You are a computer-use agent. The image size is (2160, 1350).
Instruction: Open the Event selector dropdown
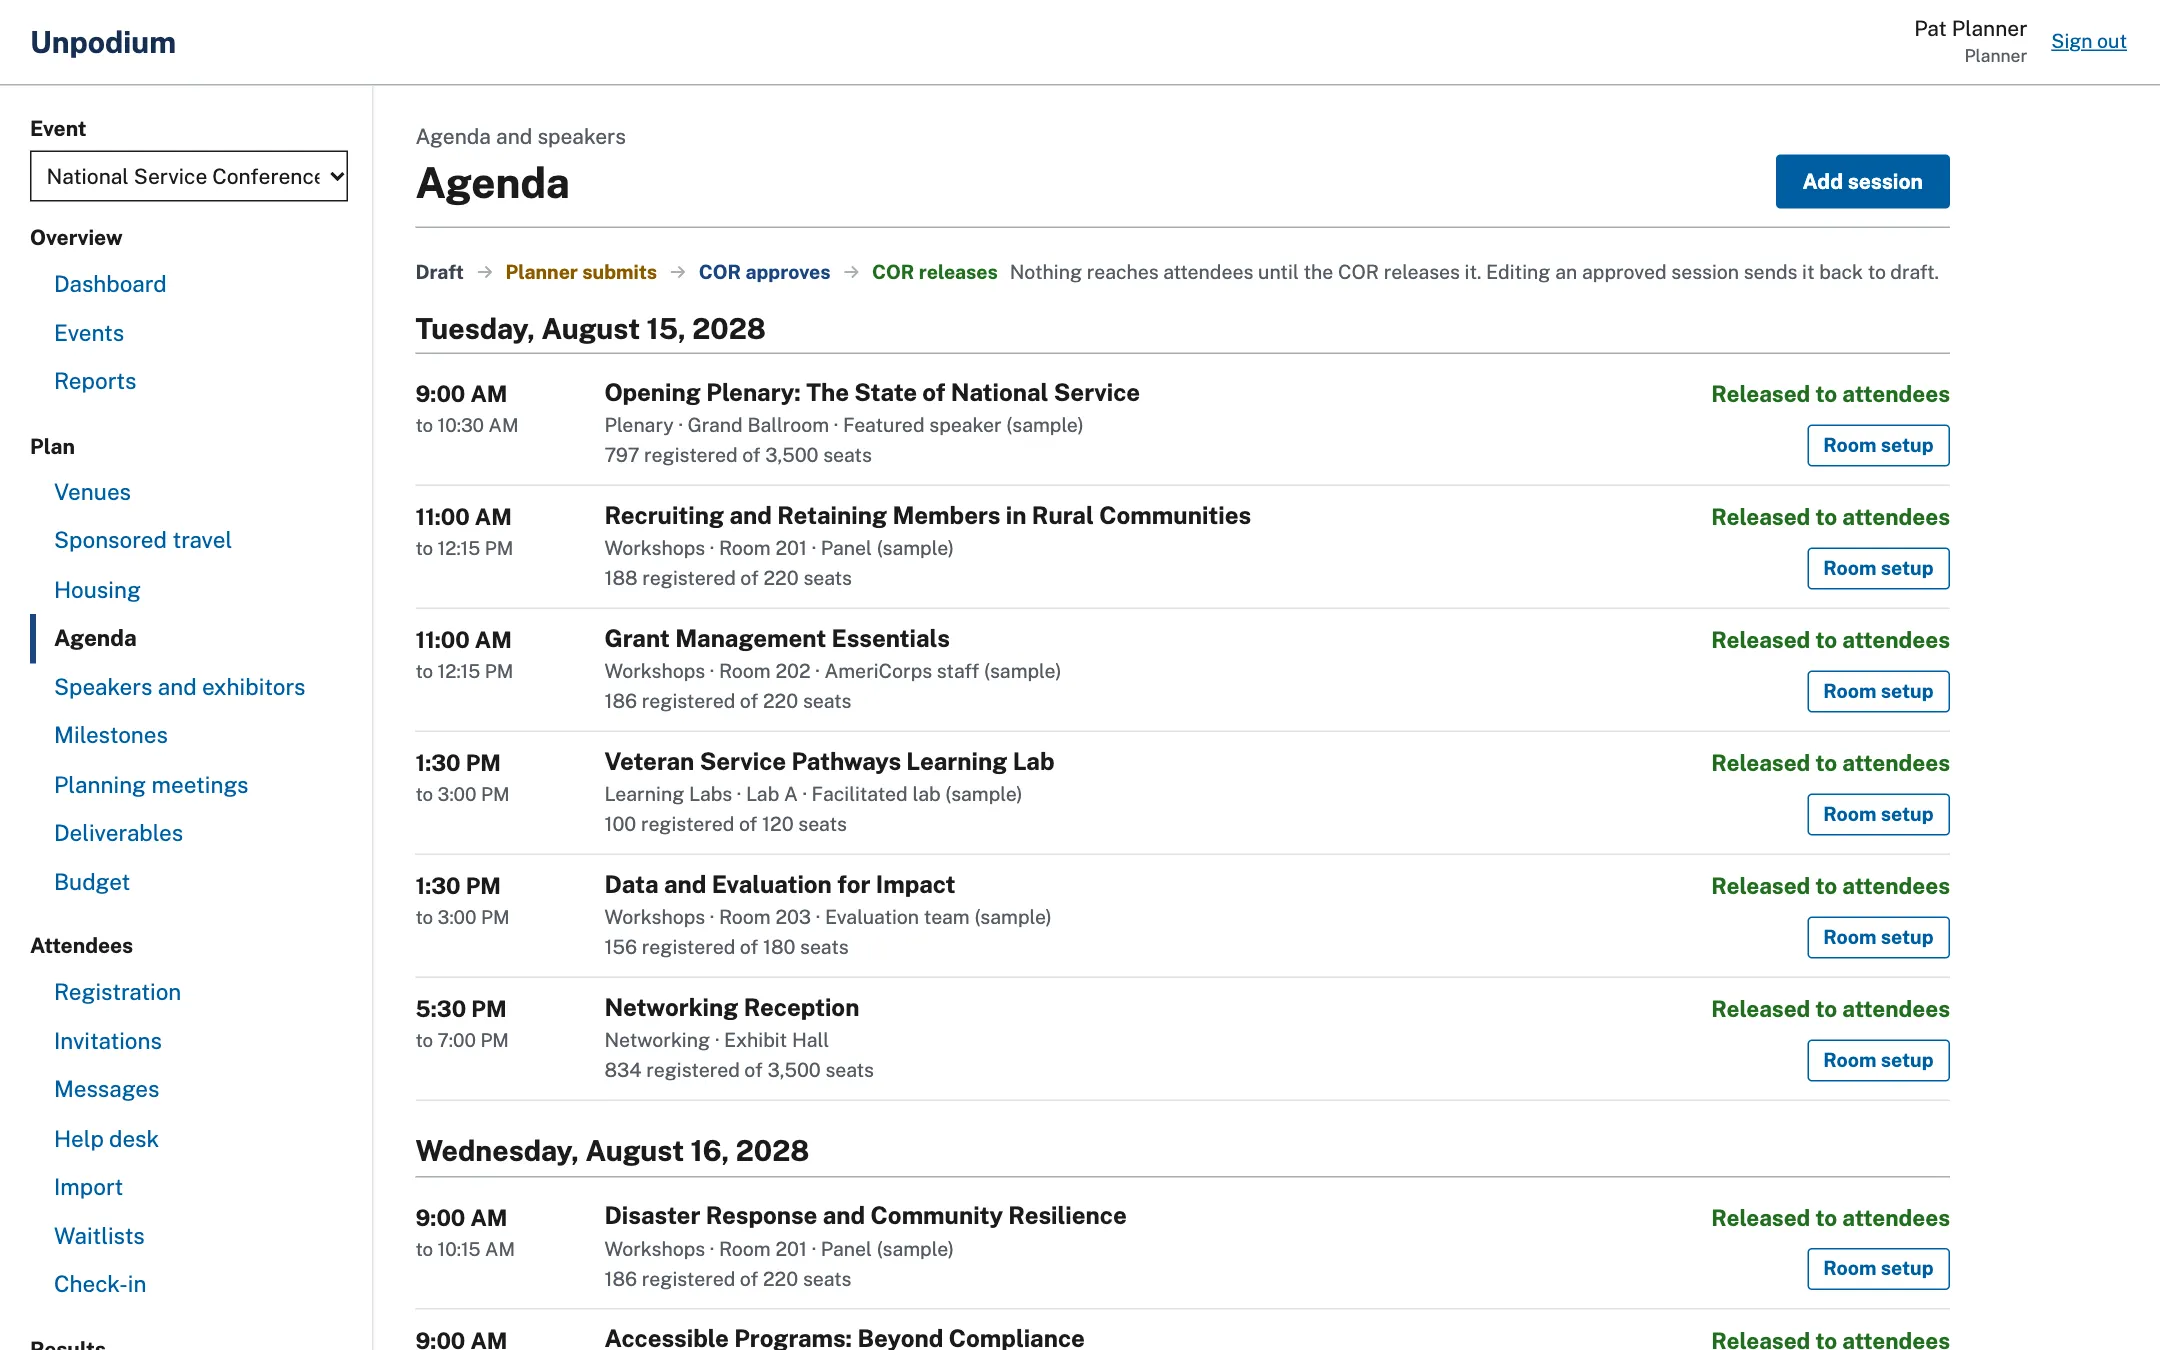[189, 176]
